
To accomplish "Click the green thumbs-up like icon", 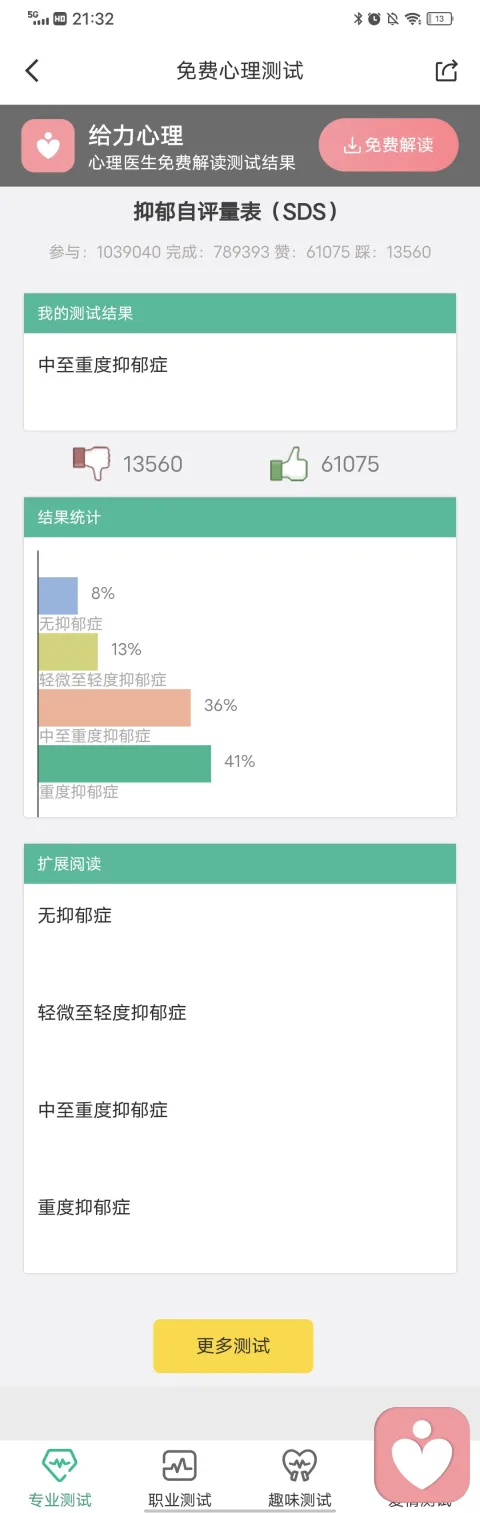I will 288,464.
